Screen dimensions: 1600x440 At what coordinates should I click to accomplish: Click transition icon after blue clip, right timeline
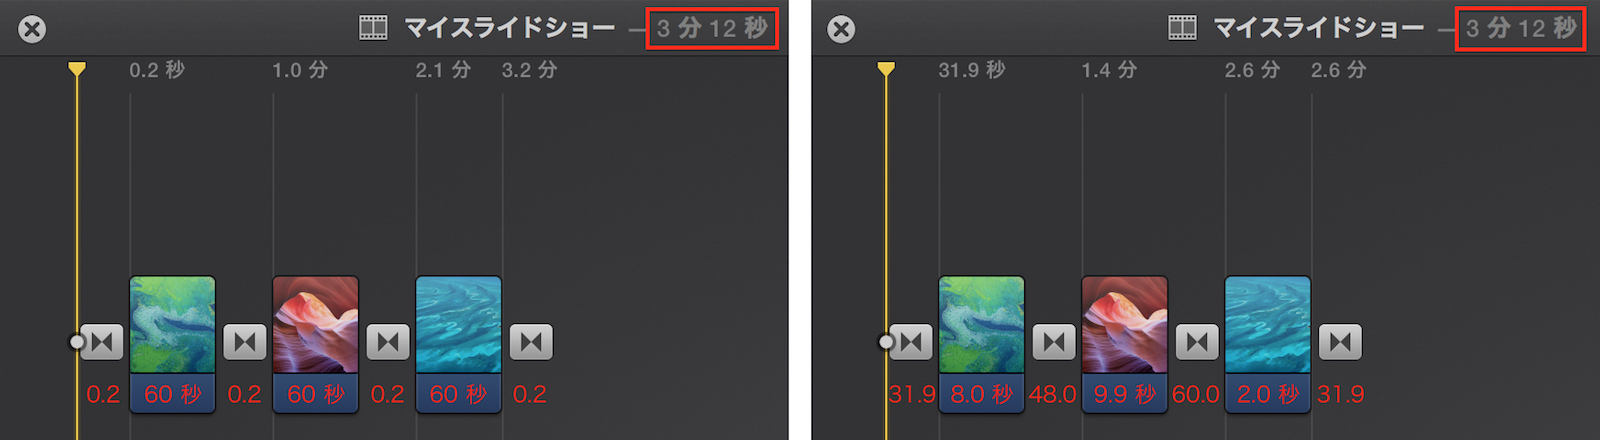point(1340,342)
